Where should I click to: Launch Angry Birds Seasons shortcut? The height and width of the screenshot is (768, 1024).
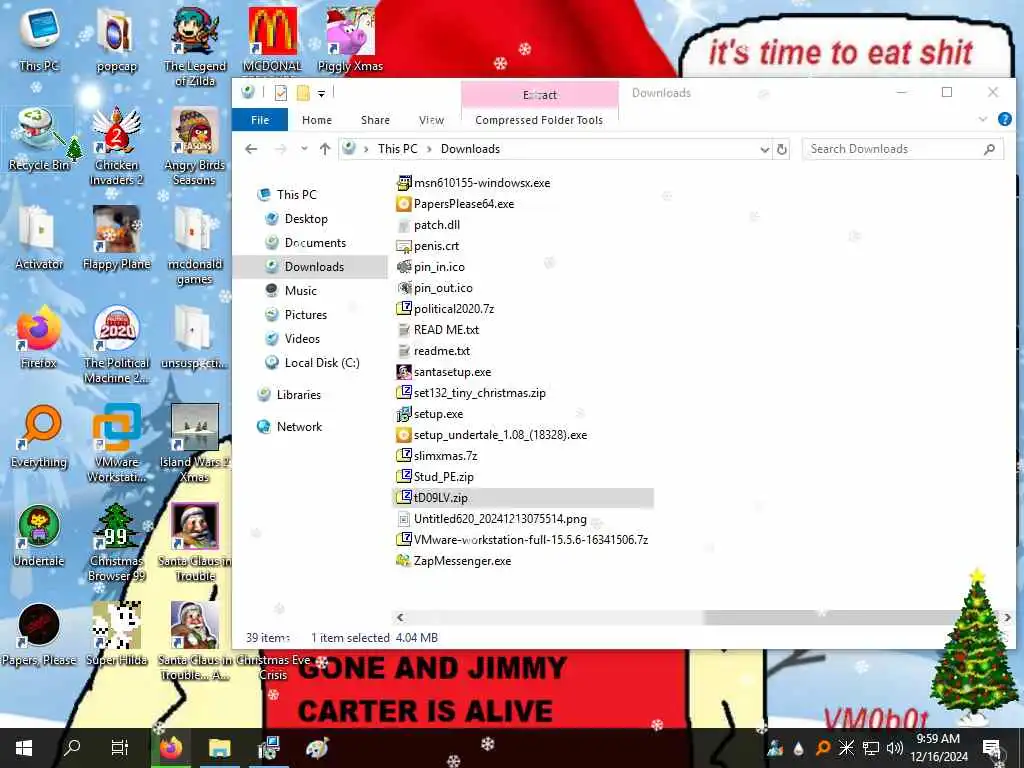click(195, 145)
